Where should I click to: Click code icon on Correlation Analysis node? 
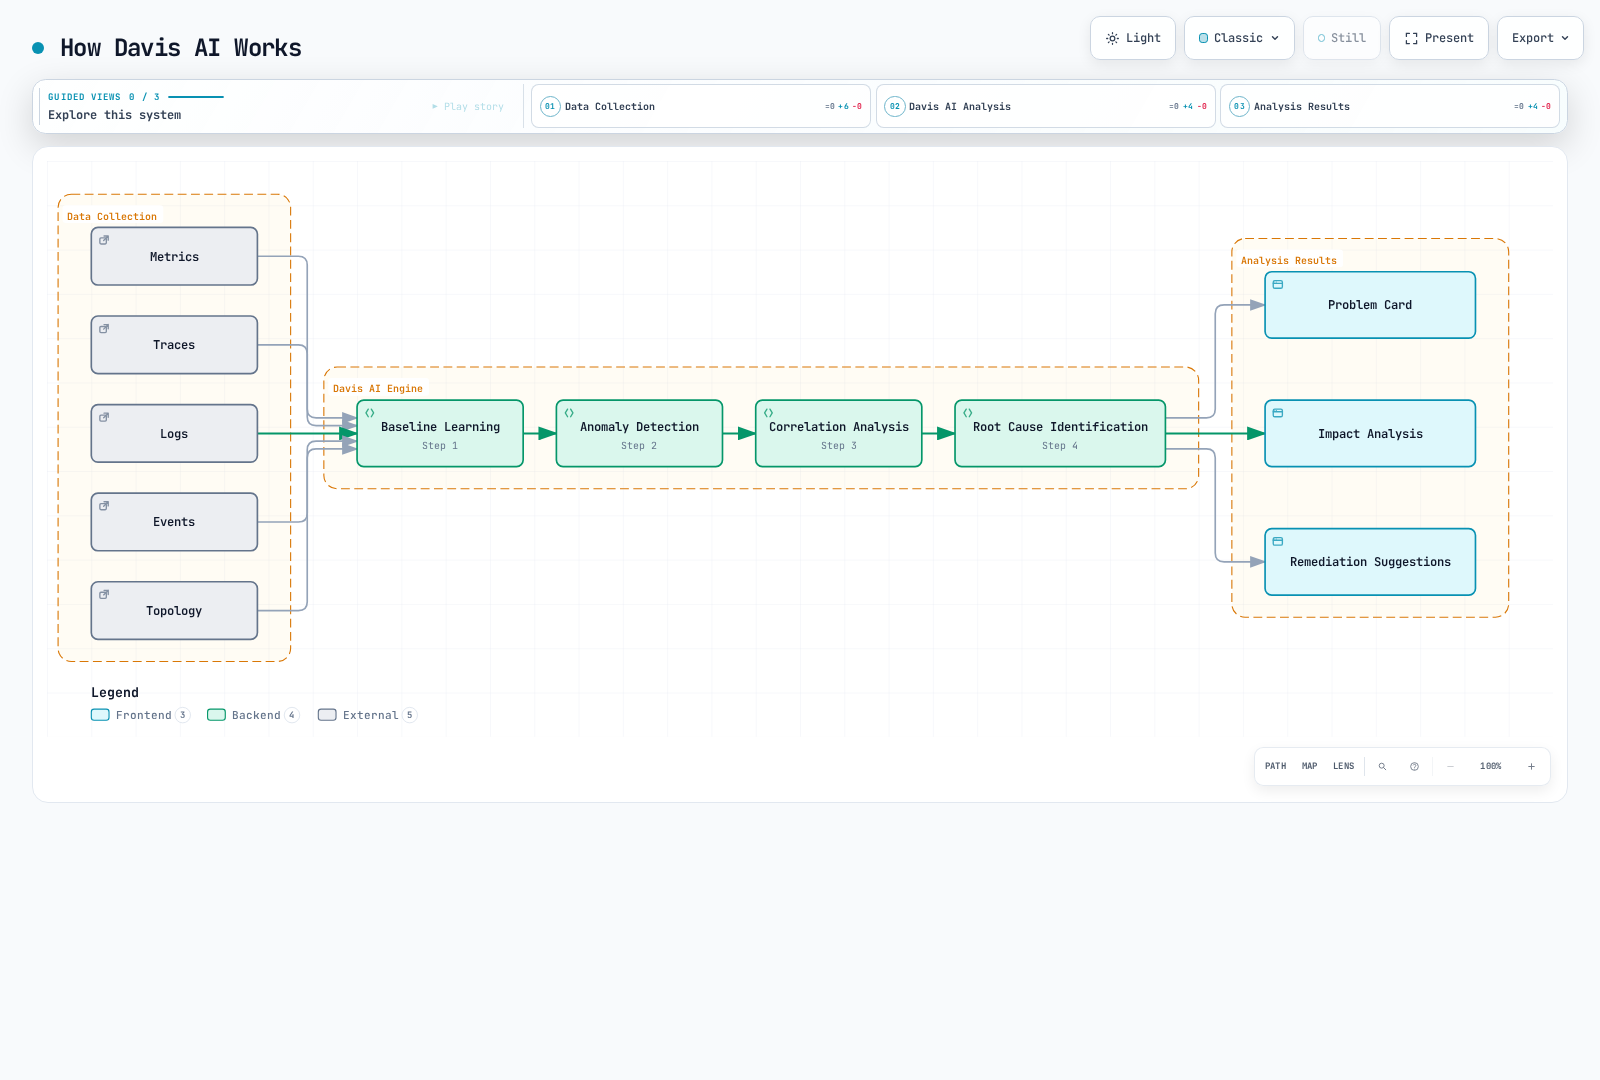click(769, 413)
